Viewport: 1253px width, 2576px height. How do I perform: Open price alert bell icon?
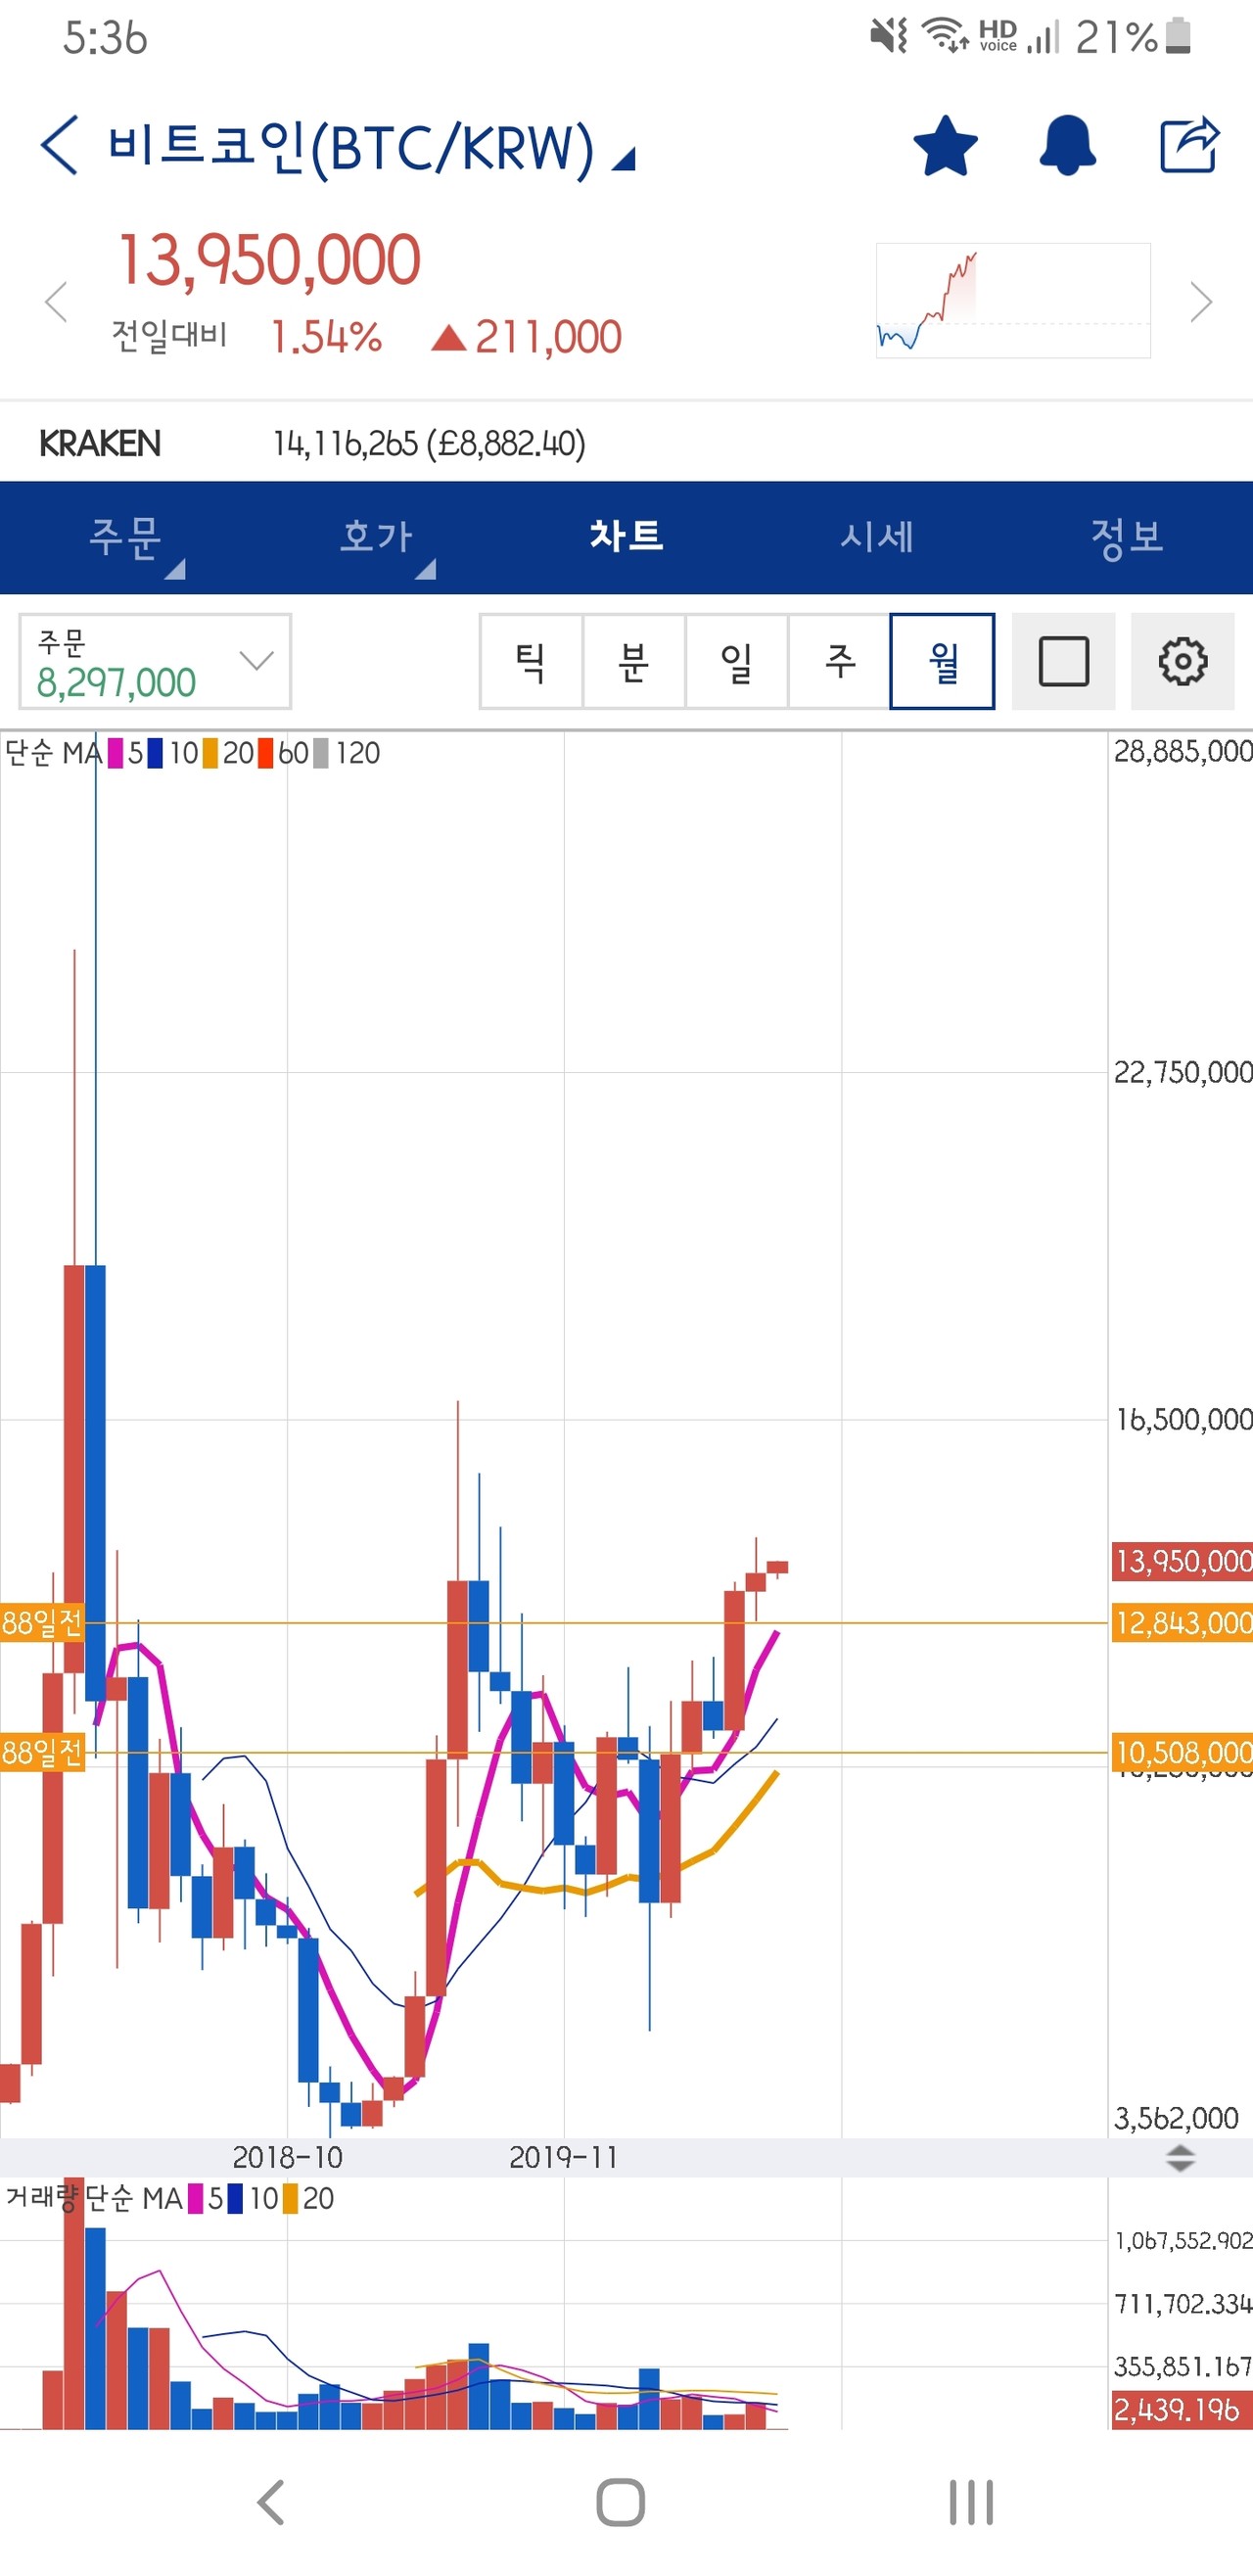pos(1067,146)
